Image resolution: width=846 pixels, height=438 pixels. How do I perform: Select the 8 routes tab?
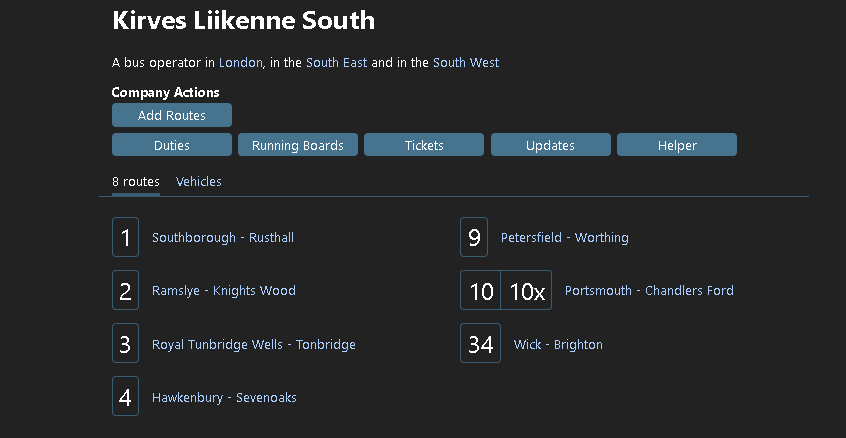pyautogui.click(x=135, y=182)
